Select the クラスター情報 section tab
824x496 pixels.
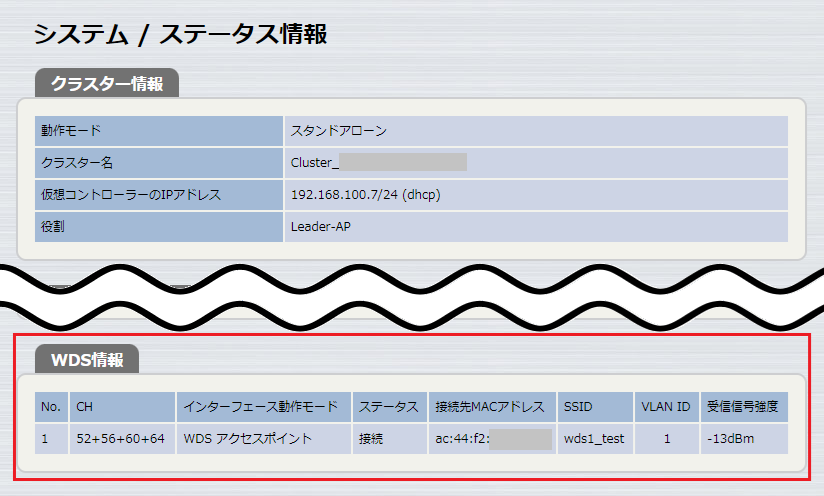[x=107, y=83]
